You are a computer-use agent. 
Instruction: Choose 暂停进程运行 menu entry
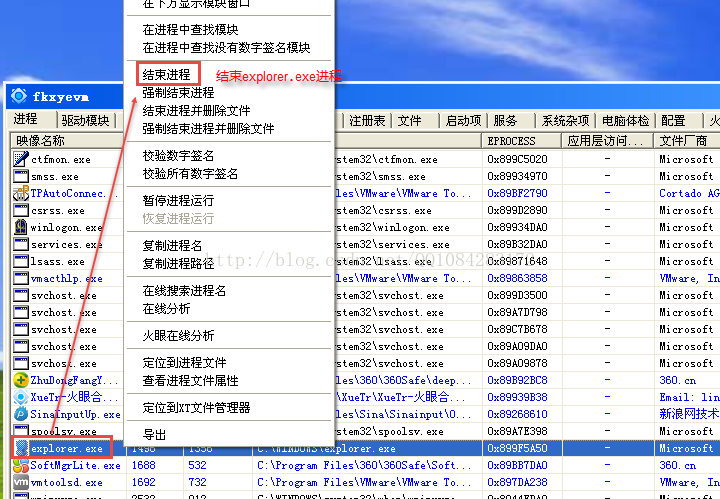[178, 201]
